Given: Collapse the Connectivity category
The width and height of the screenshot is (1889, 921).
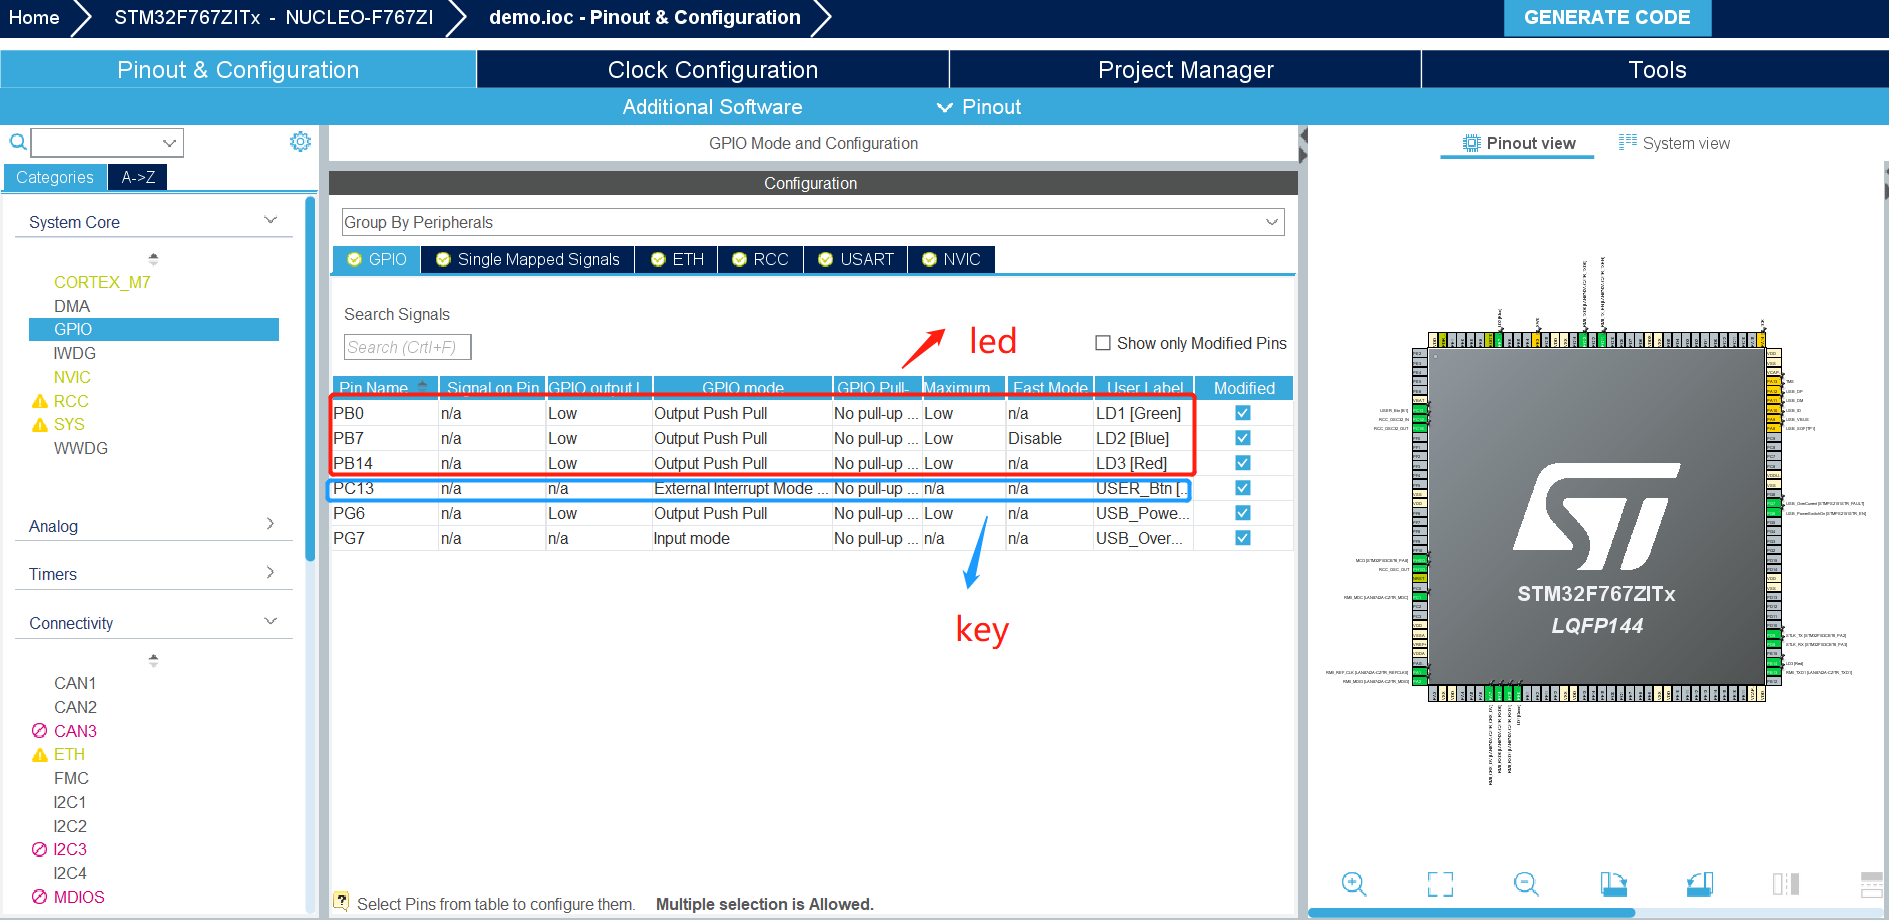Looking at the screenshot, I should coord(270,621).
